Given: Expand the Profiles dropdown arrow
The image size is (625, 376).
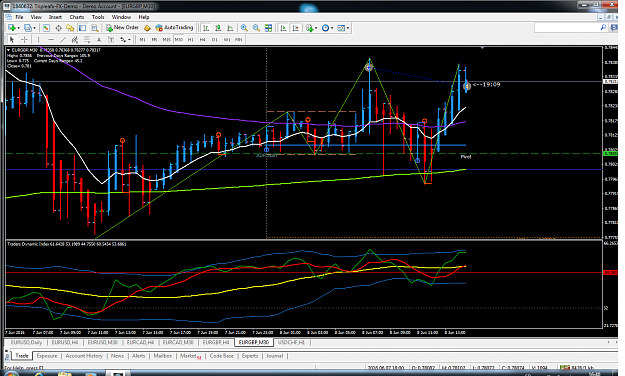Looking at the screenshot, I should tap(34, 28).
